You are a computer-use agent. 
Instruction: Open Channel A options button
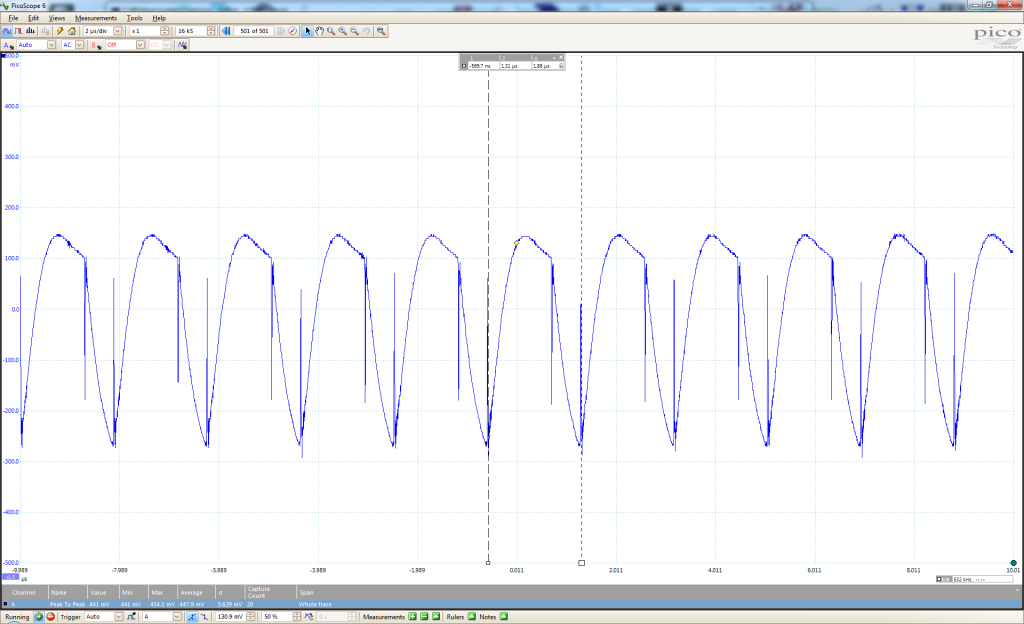[8, 45]
